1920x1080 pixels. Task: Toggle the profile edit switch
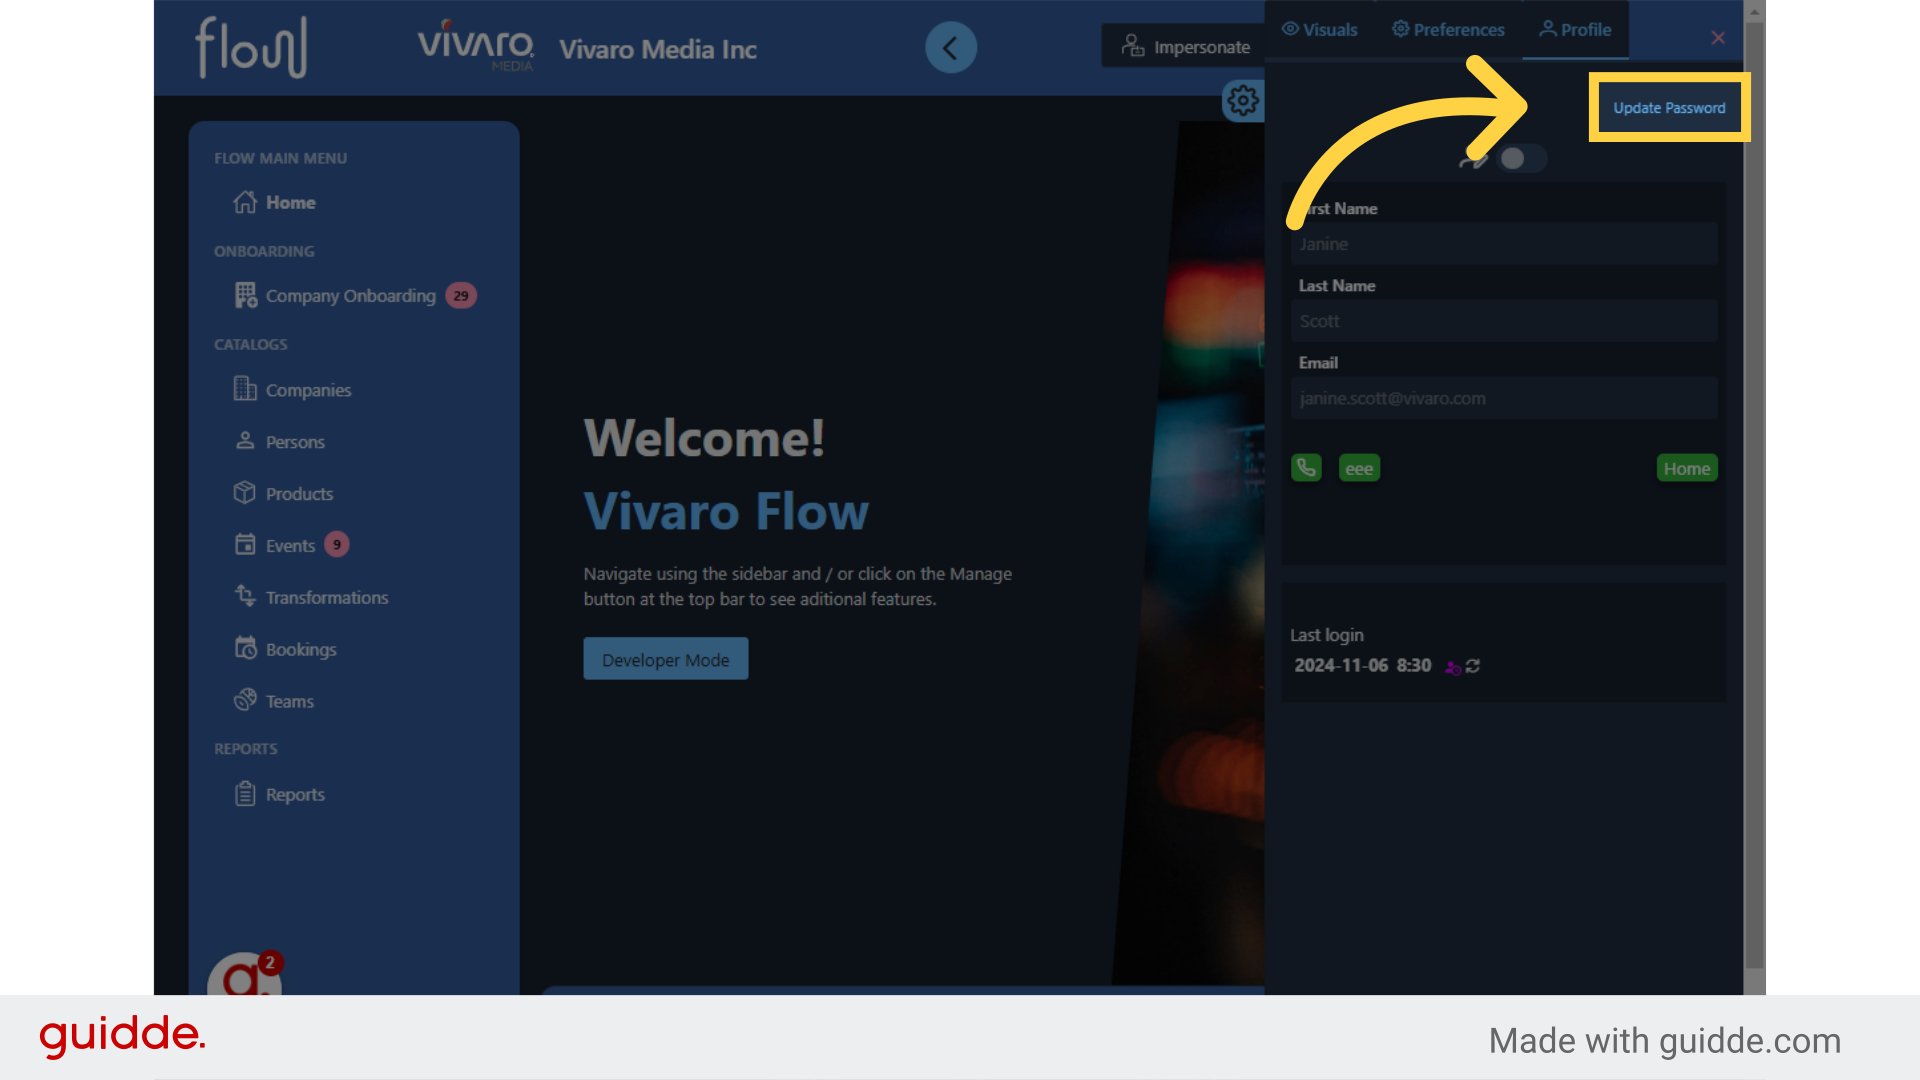(1521, 158)
